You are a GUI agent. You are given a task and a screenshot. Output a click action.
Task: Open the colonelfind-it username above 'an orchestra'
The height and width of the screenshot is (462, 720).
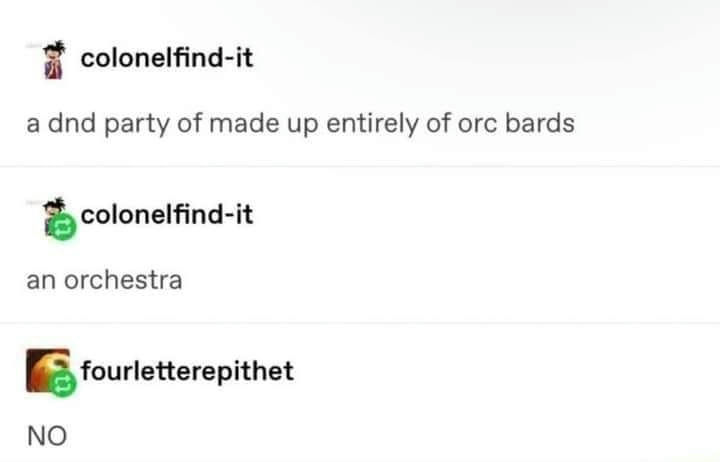click(167, 214)
